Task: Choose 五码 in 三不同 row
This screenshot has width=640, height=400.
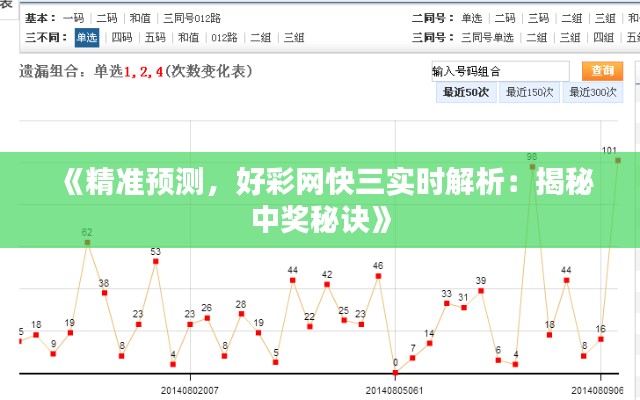Action: click(155, 38)
